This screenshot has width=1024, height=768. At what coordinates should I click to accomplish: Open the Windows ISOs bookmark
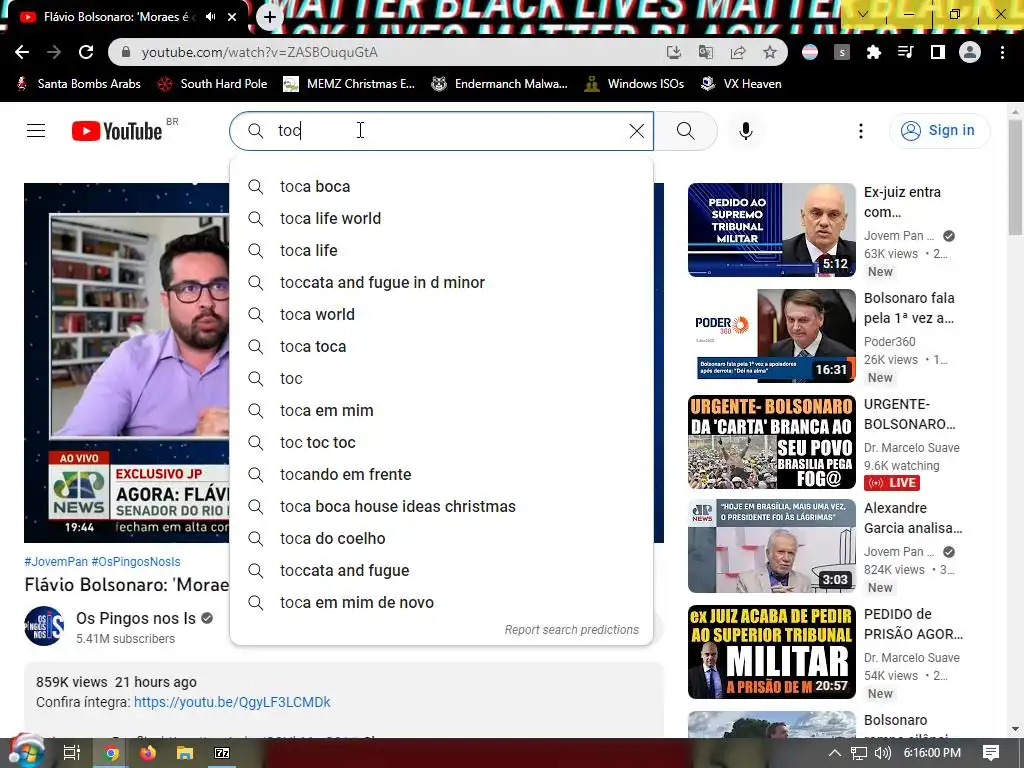[x=635, y=84]
